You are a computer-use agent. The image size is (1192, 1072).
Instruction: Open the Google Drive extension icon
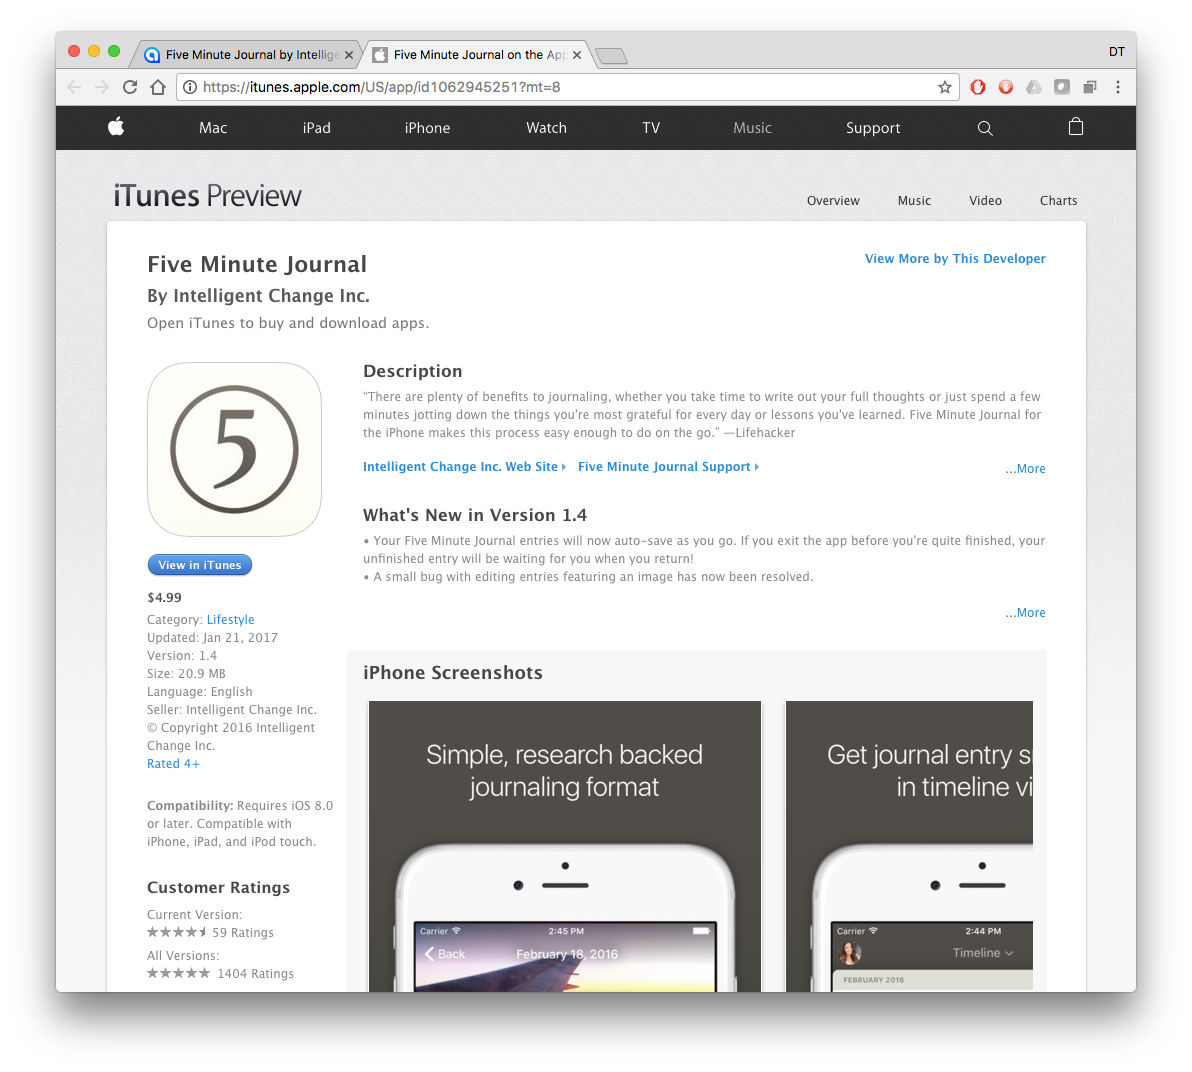click(1034, 87)
